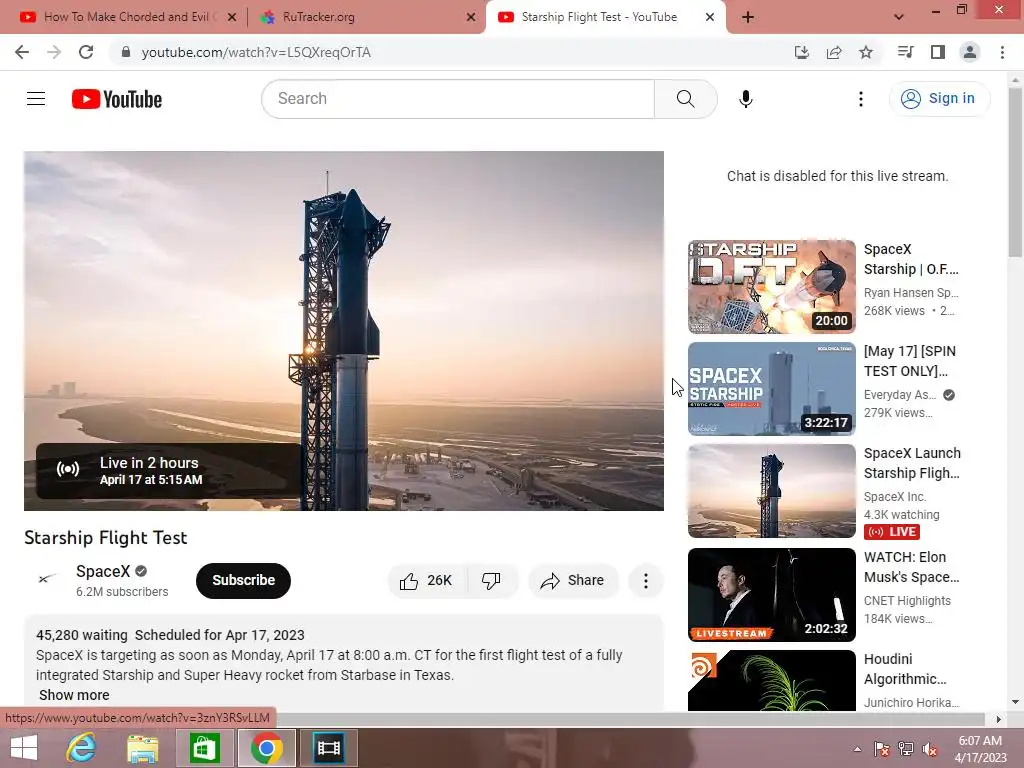The width and height of the screenshot is (1024, 768).
Task: Open SpaceX Launch Starship Flight title
Action: pyautogui.click(x=912, y=463)
